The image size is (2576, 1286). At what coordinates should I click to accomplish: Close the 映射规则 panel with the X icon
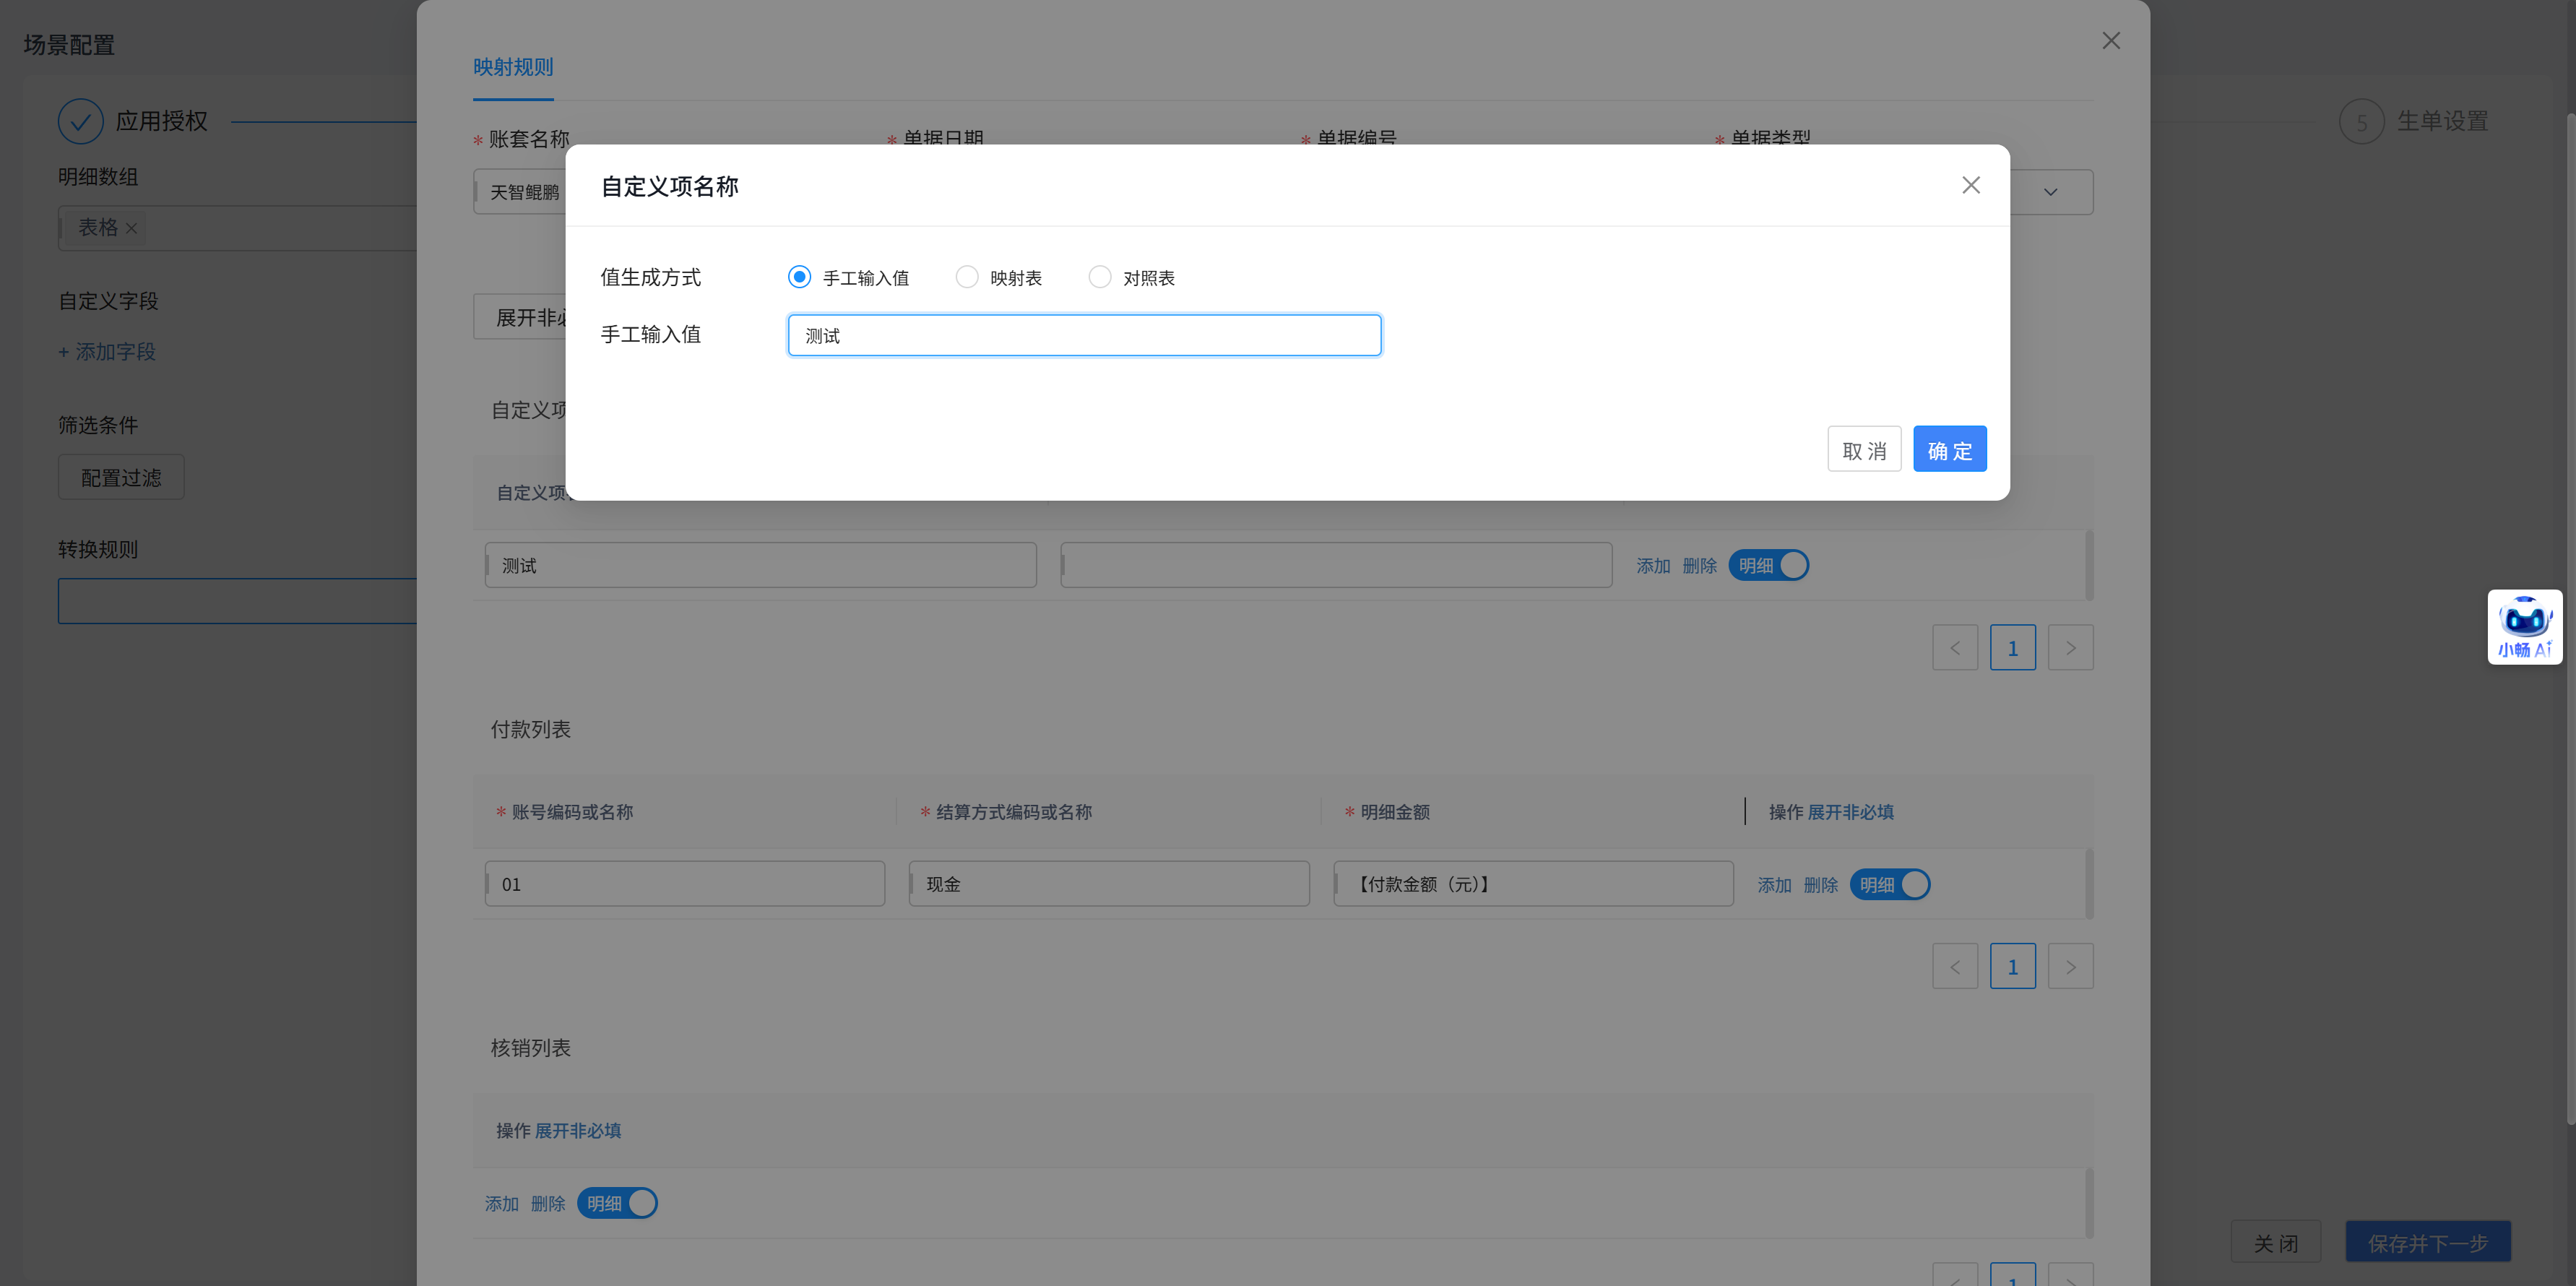(2110, 41)
